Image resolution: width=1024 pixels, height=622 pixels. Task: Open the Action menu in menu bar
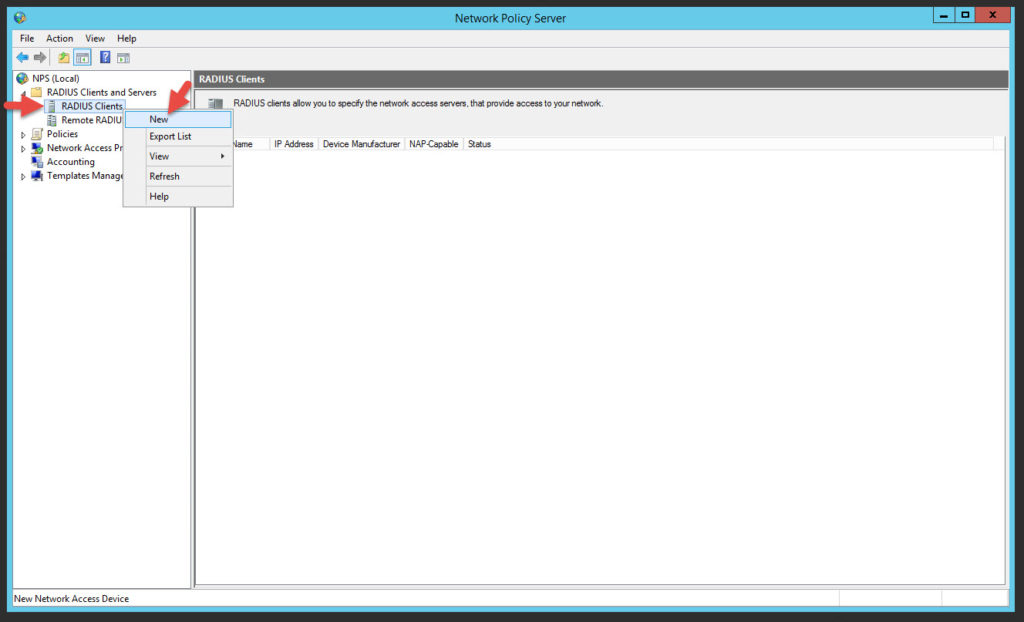click(59, 38)
